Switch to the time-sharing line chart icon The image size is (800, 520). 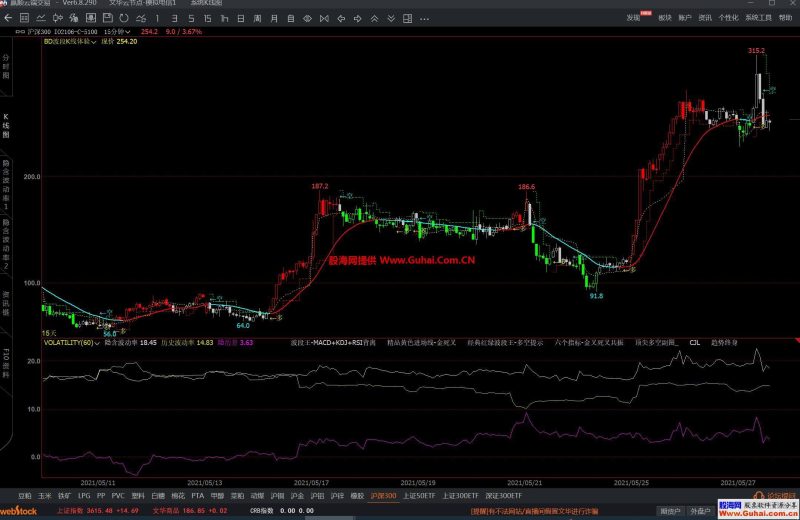coord(41,18)
